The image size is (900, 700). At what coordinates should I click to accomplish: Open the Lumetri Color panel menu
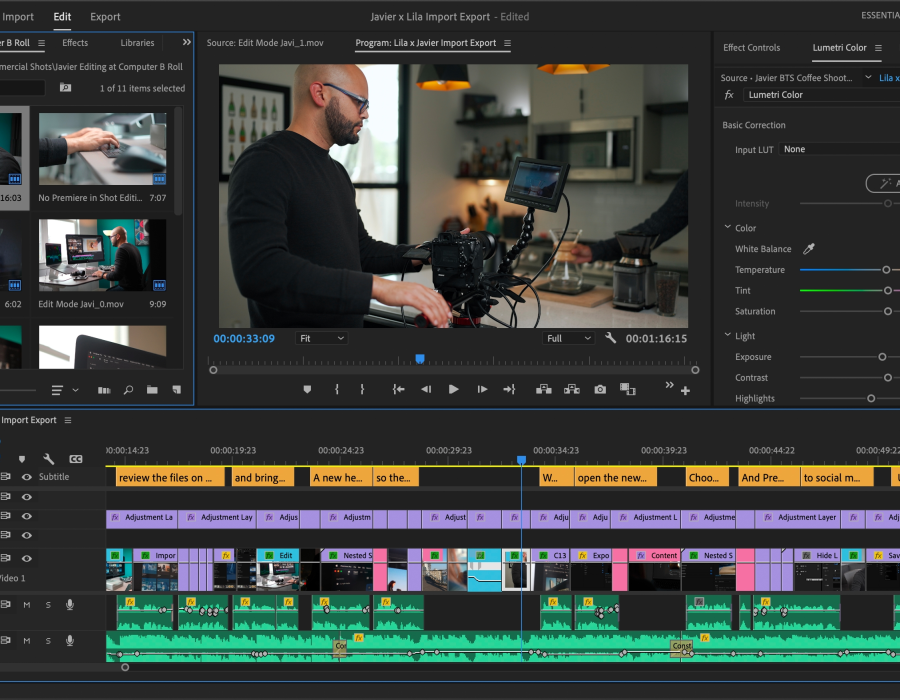click(878, 48)
